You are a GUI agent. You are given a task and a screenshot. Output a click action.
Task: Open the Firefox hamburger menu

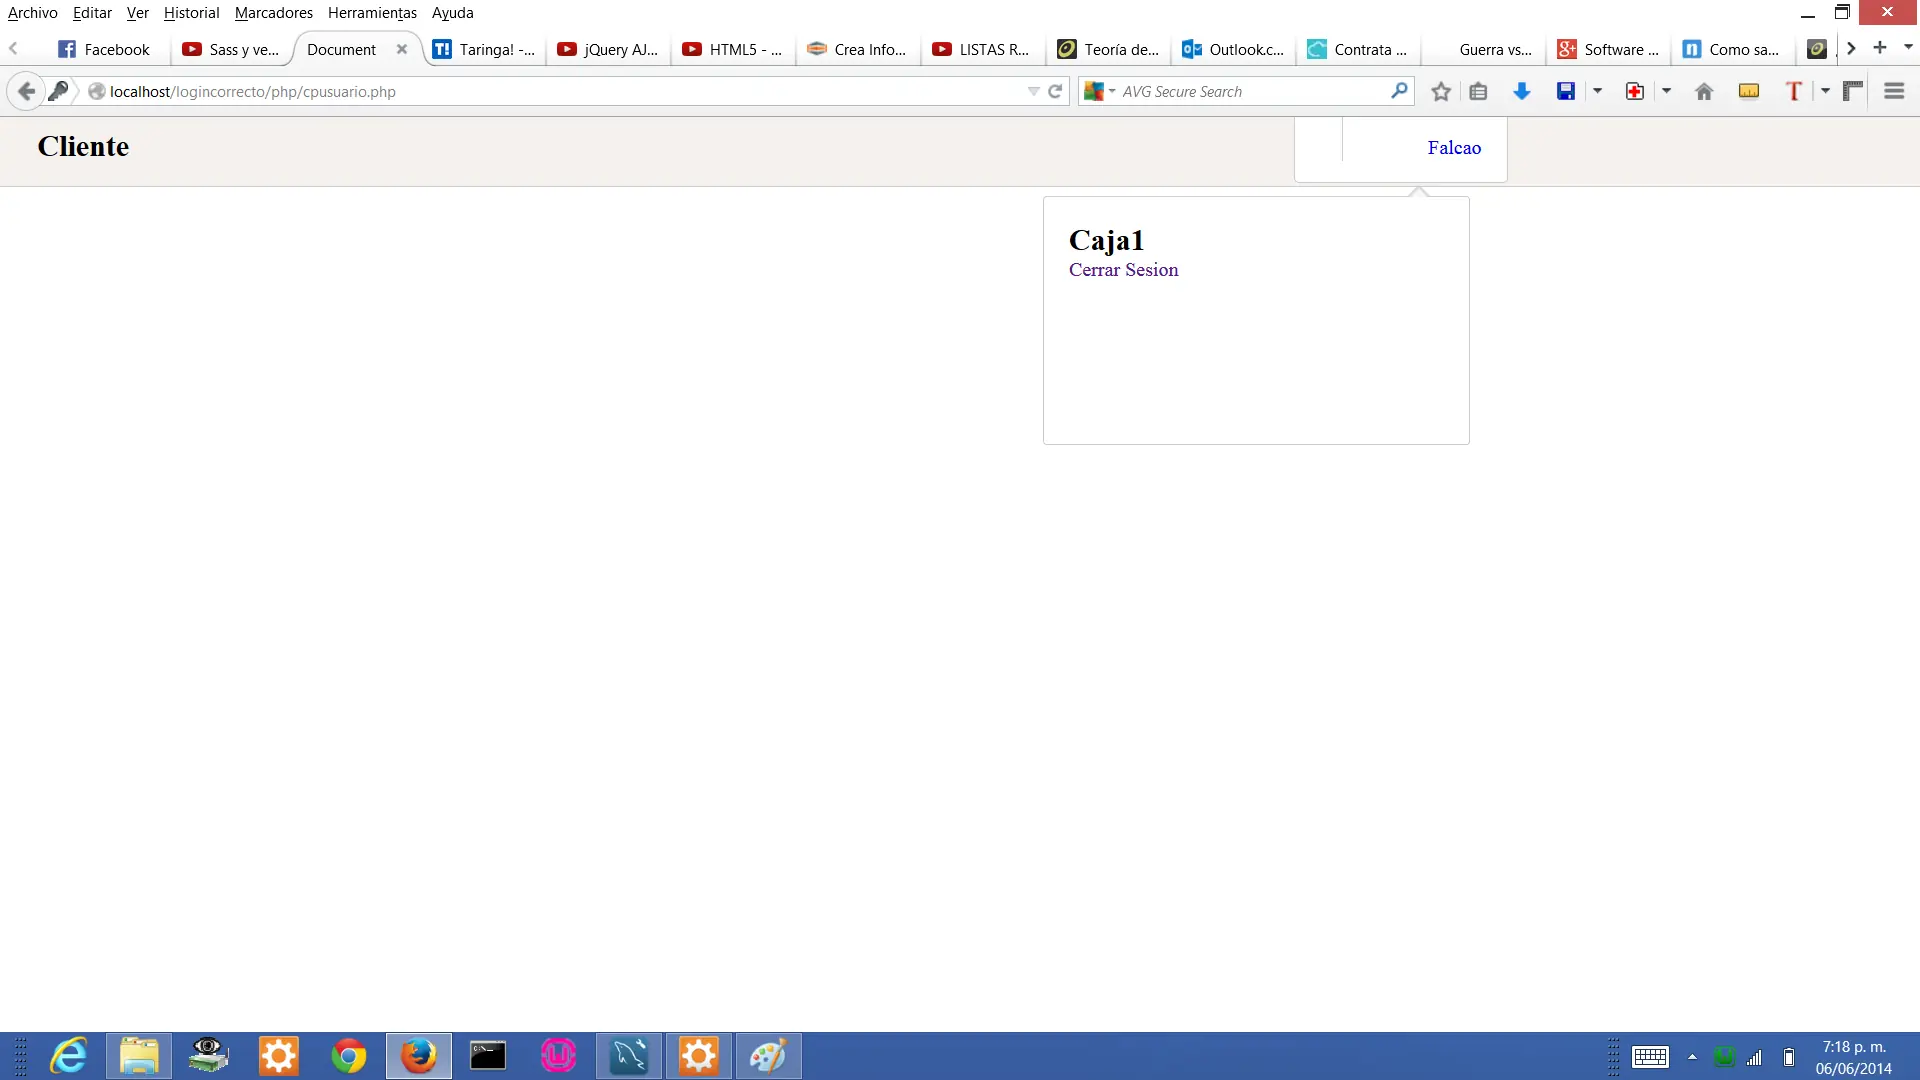1894,91
